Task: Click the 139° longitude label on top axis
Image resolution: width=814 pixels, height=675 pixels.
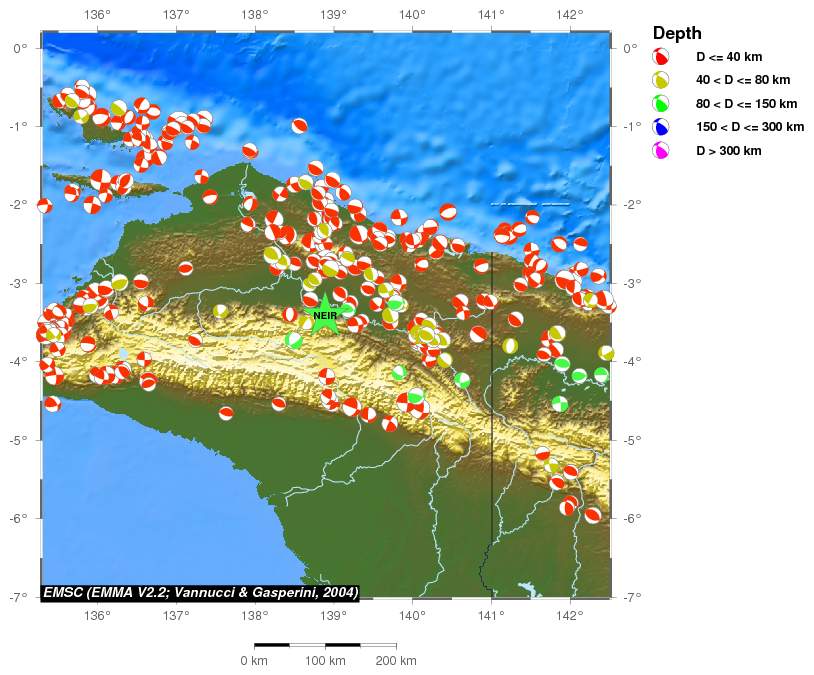Action: pos(333,15)
